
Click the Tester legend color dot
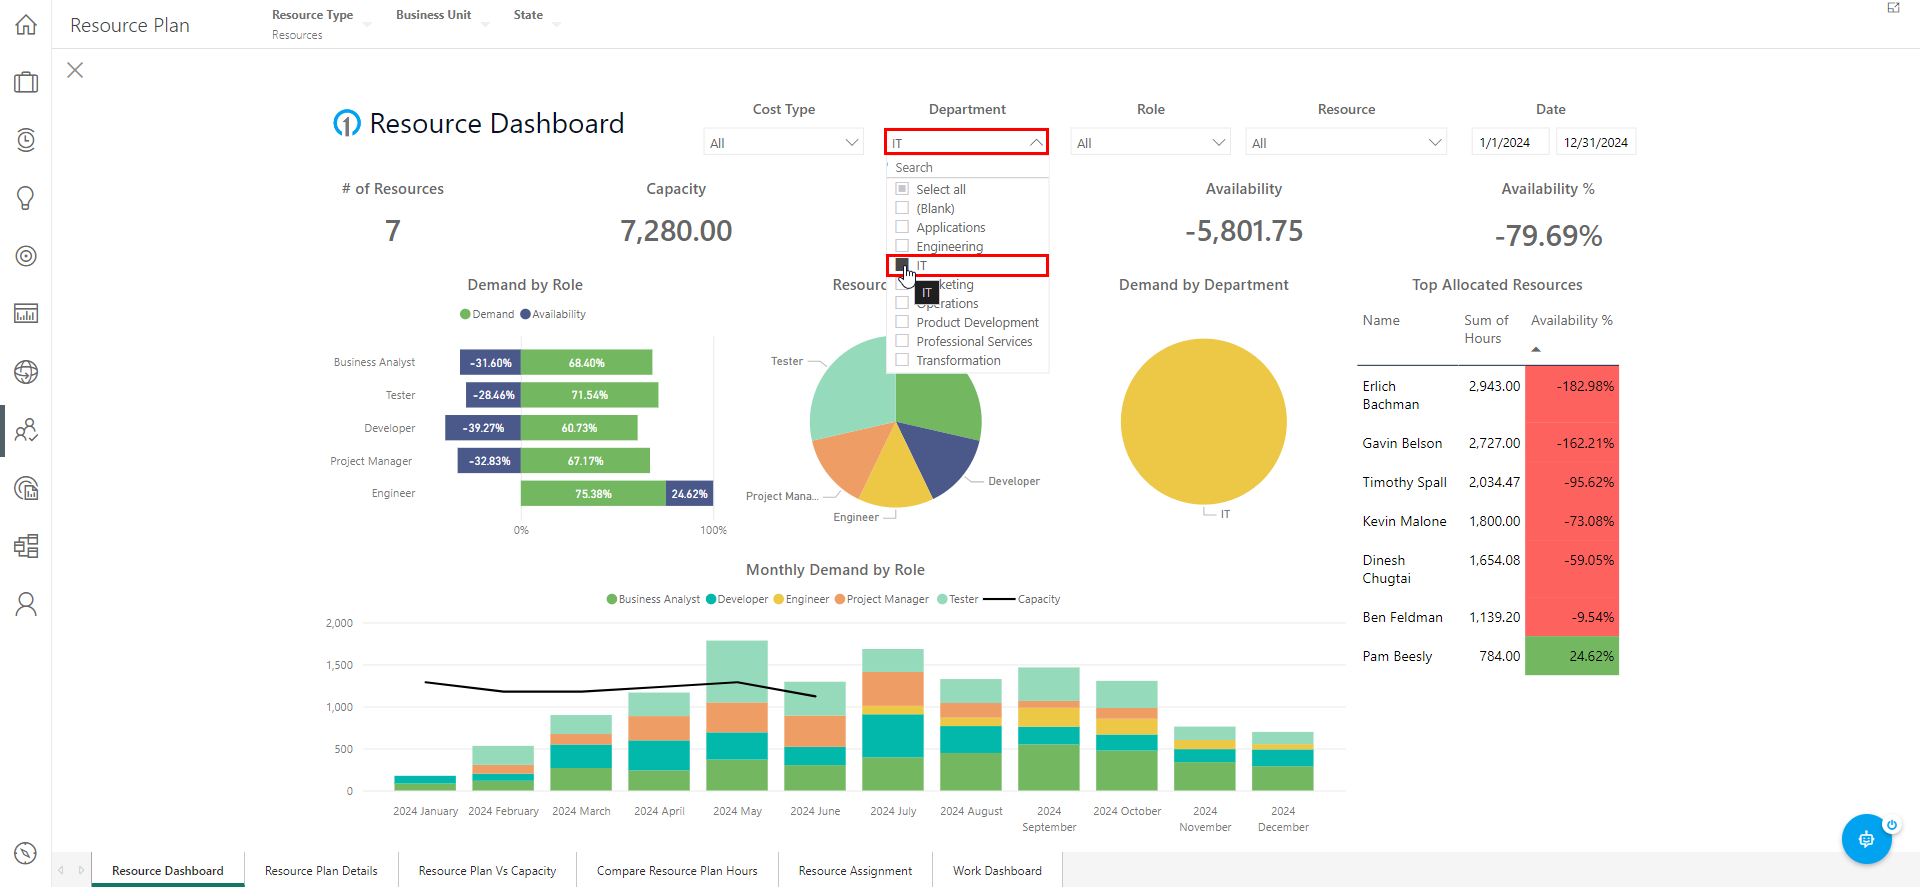click(x=942, y=600)
